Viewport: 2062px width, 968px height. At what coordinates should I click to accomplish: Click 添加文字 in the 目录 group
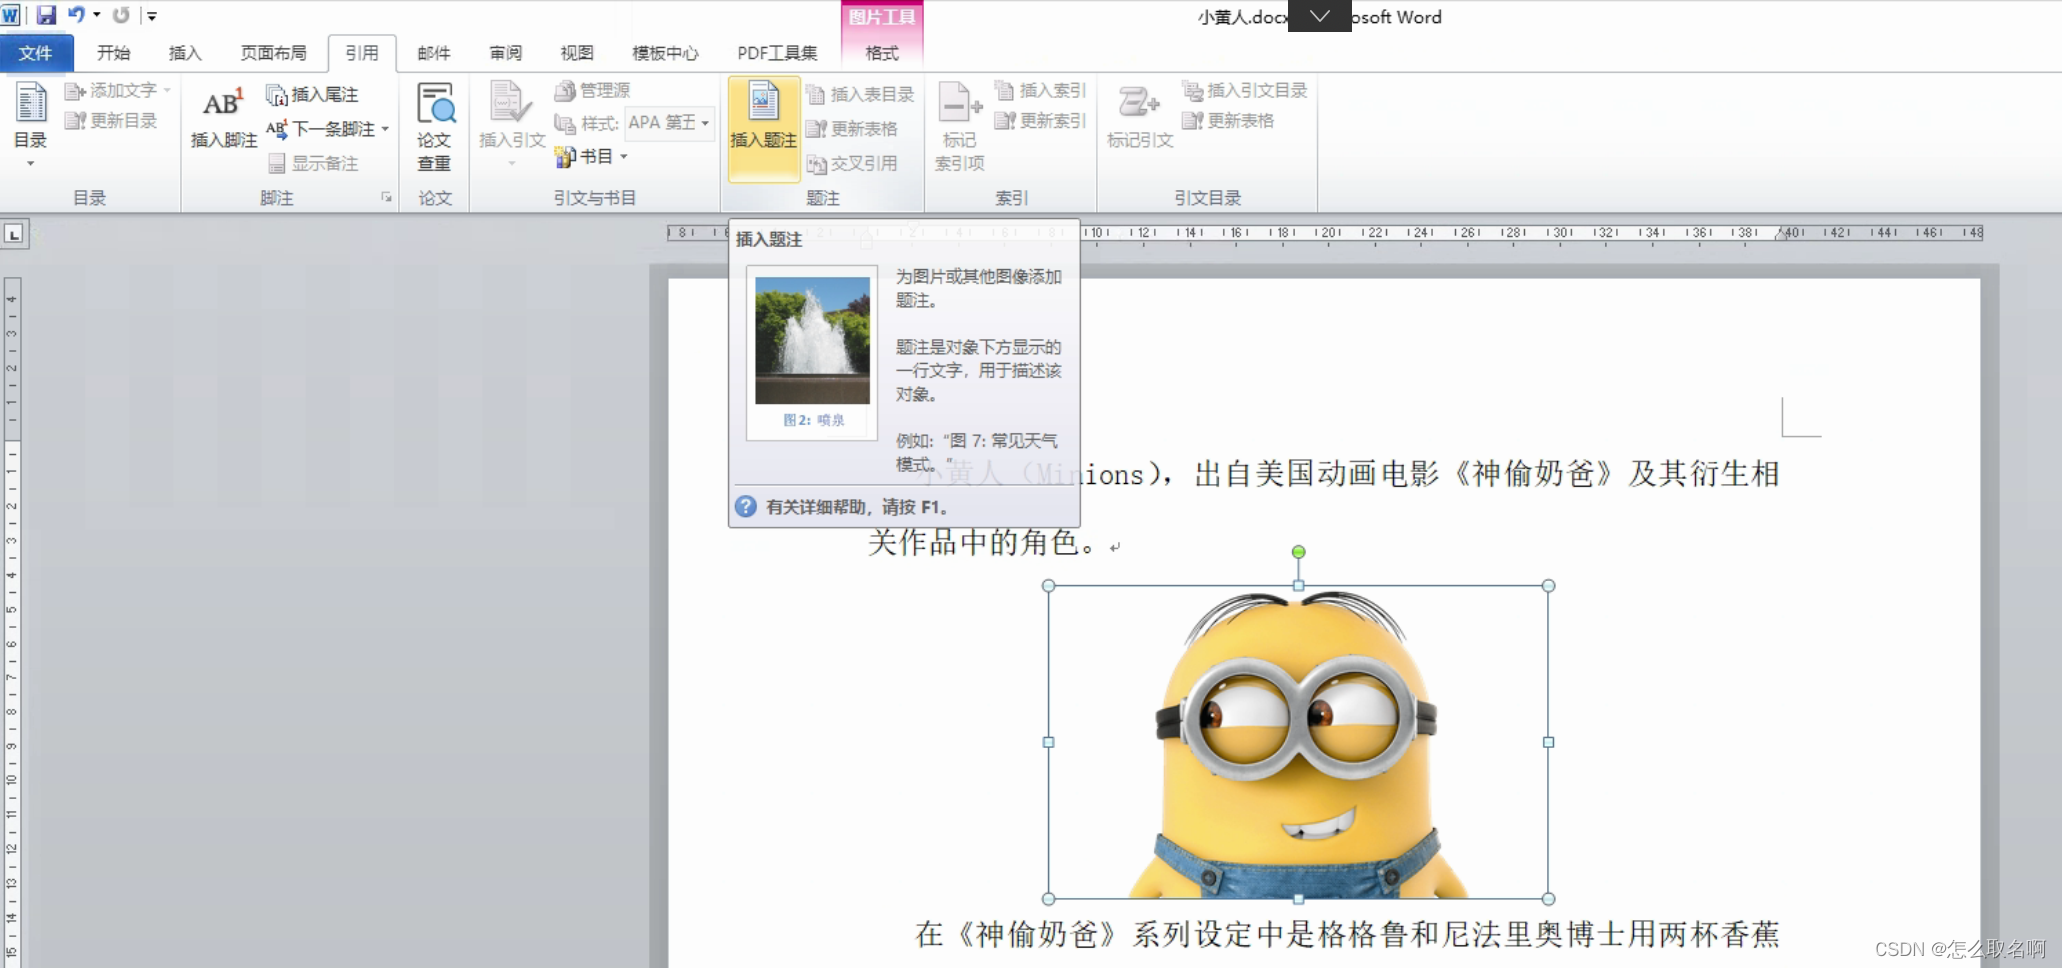click(x=117, y=91)
